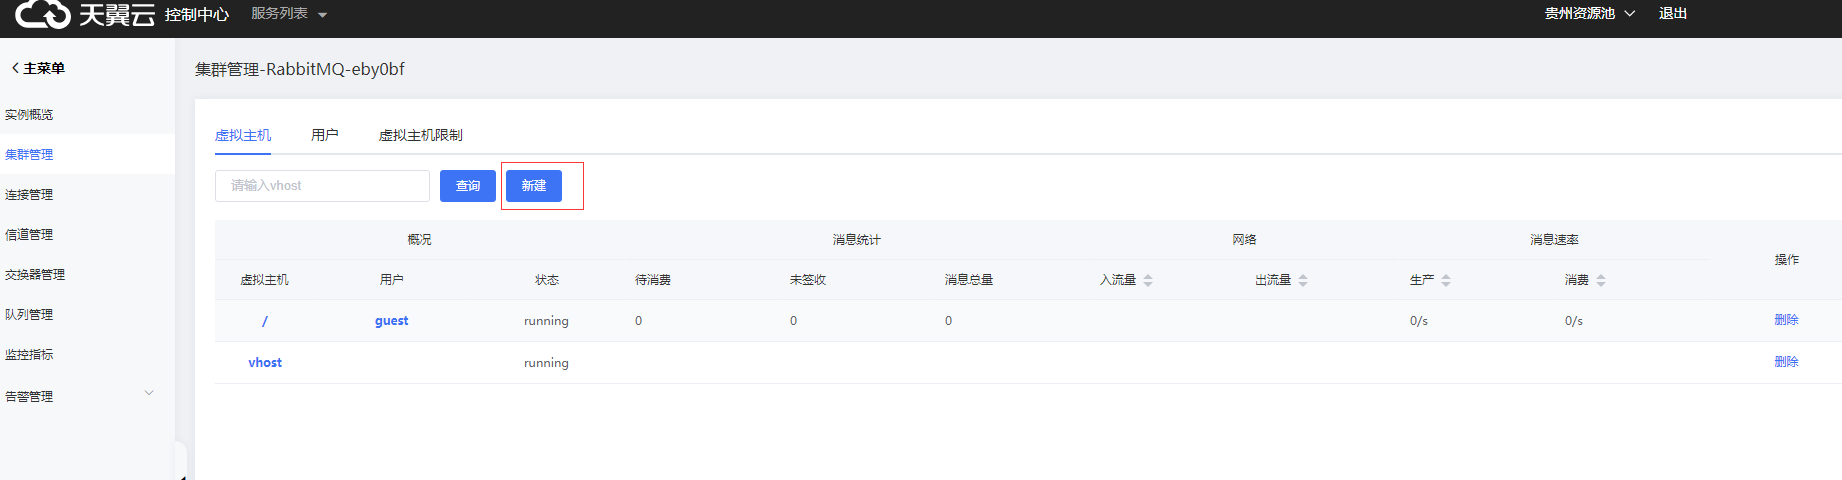
Task: Click running status in vhost row
Action: (546, 363)
